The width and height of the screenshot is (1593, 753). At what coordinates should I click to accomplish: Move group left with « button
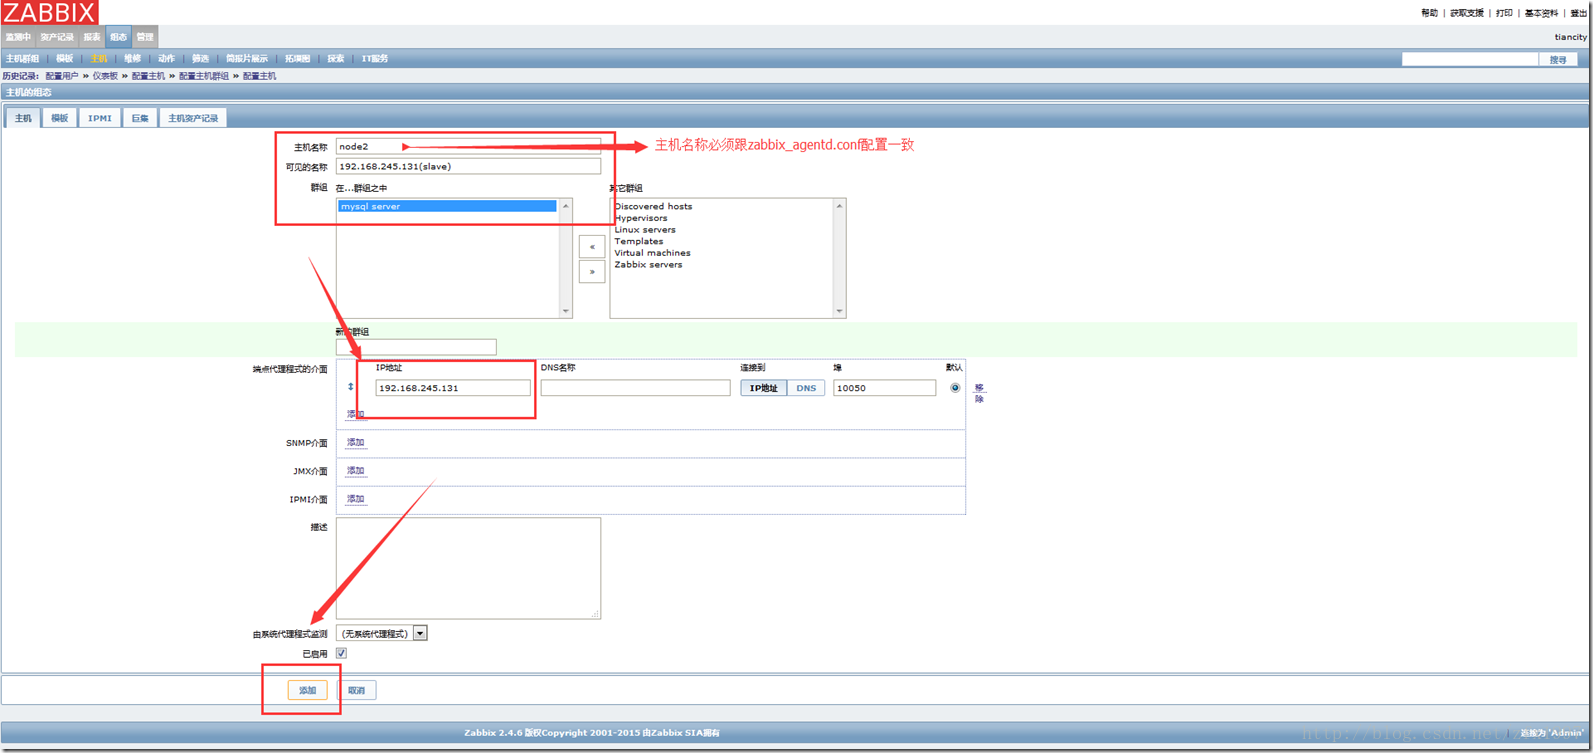(592, 246)
